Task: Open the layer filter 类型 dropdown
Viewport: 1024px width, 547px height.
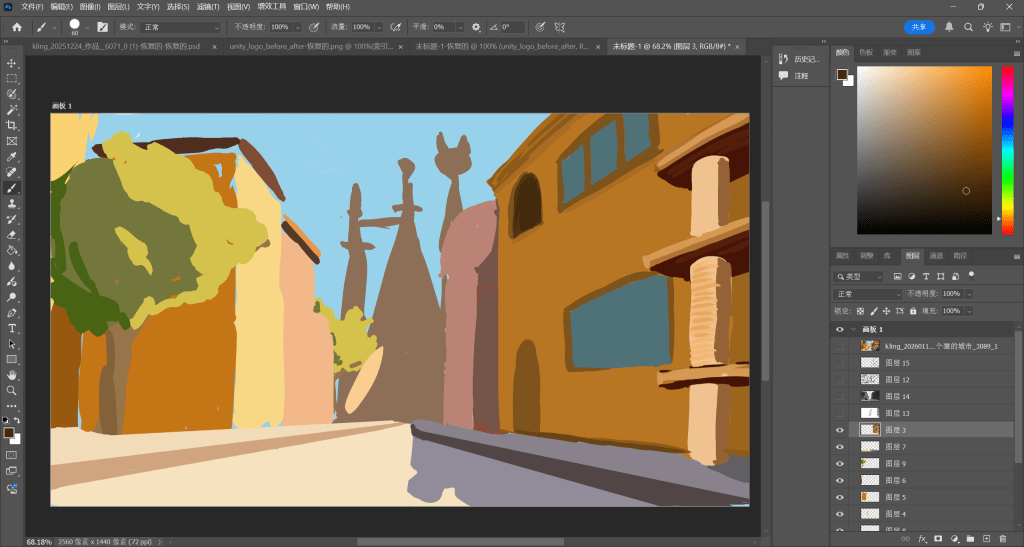Action: (x=860, y=276)
